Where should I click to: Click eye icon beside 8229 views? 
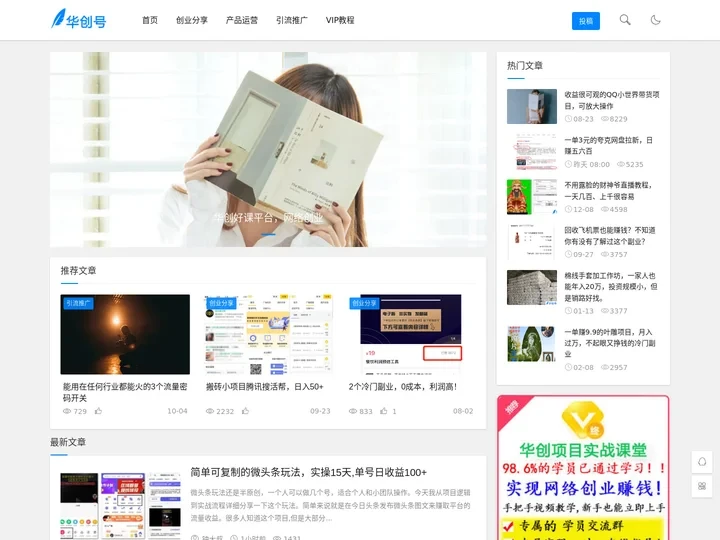pos(605,119)
